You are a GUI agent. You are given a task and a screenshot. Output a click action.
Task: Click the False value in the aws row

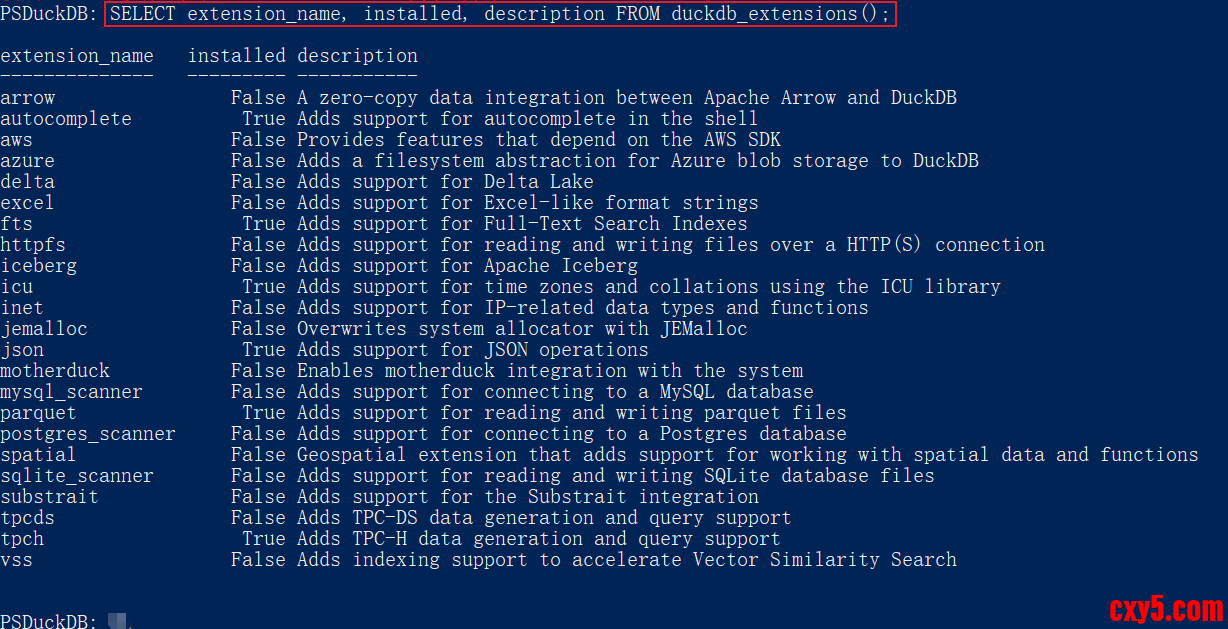pyautogui.click(x=258, y=140)
